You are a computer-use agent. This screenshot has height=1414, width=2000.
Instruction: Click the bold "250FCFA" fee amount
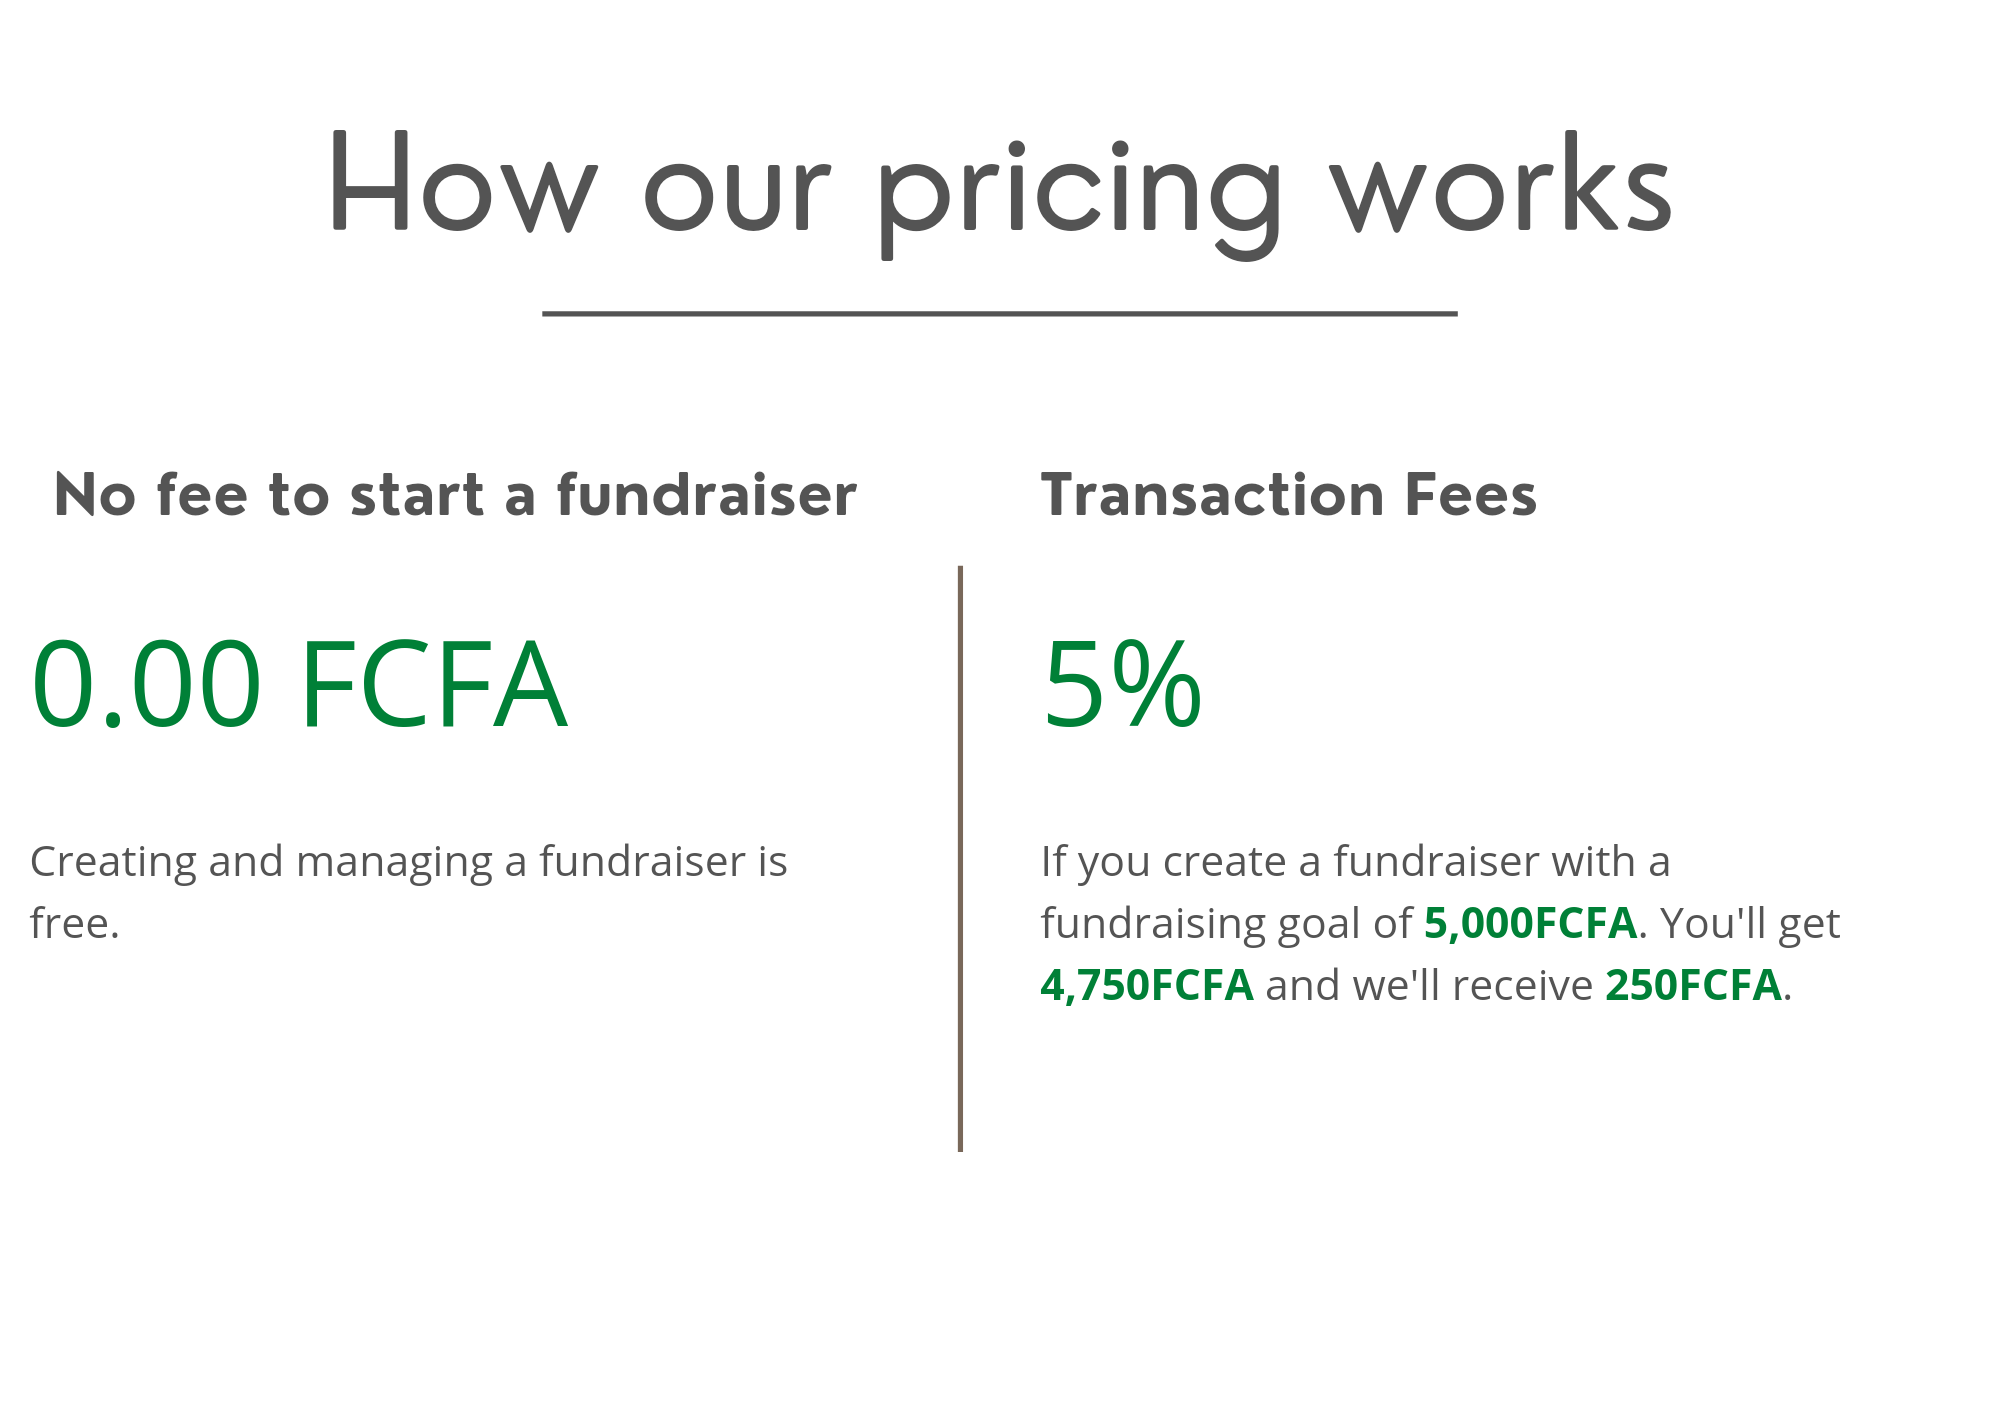[x=1694, y=985]
